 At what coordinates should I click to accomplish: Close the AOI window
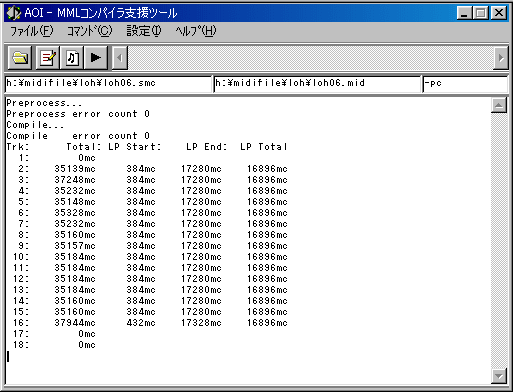499,13
